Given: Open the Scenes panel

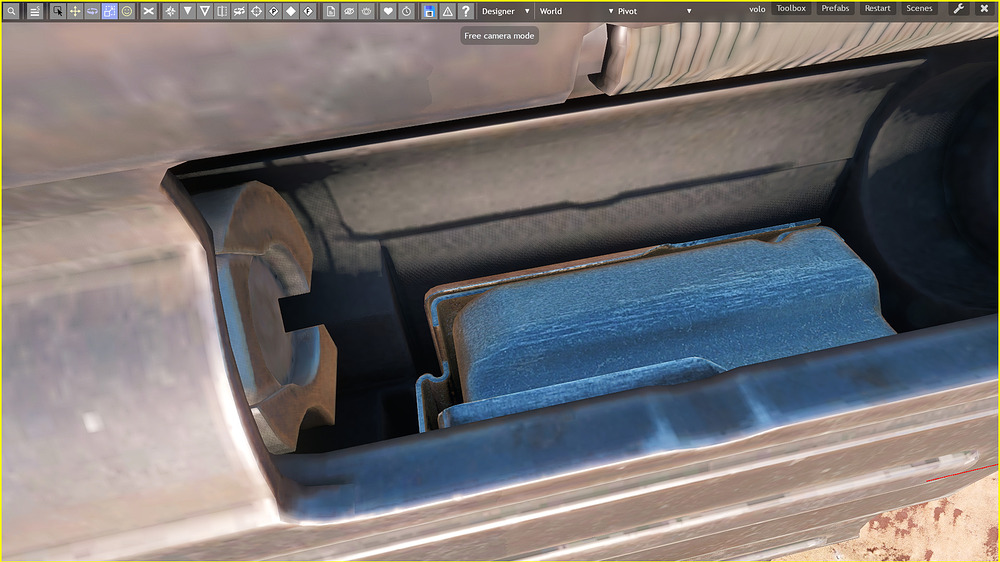Looking at the screenshot, I should coord(919,8).
